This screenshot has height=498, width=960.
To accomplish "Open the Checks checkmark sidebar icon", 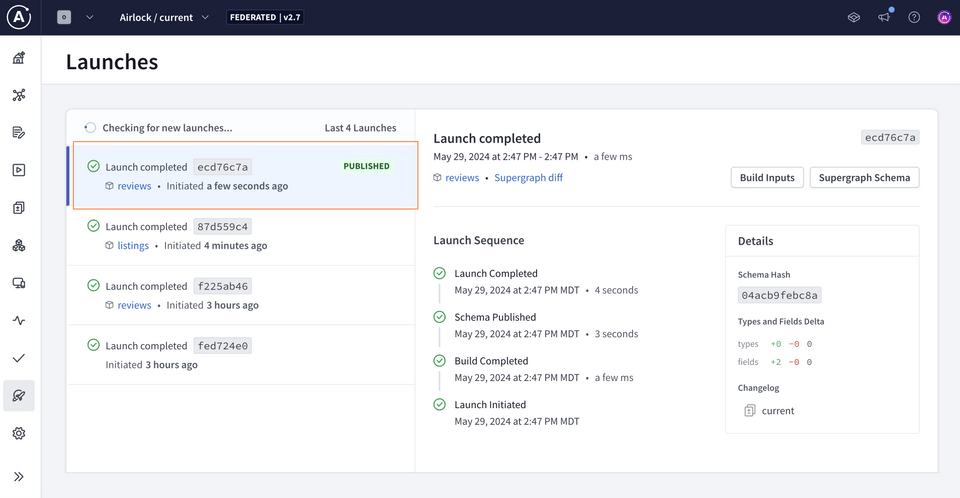I will [x=19, y=358].
